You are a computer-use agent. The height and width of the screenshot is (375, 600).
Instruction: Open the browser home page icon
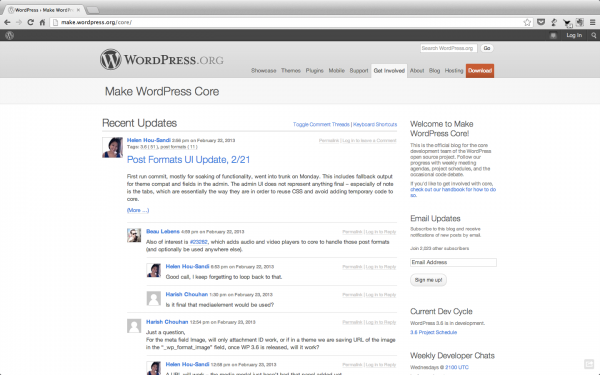click(x=42, y=22)
